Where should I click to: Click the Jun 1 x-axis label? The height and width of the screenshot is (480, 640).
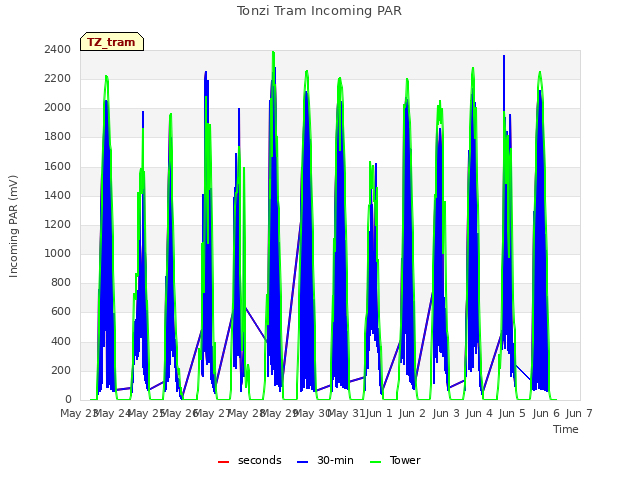(379, 413)
